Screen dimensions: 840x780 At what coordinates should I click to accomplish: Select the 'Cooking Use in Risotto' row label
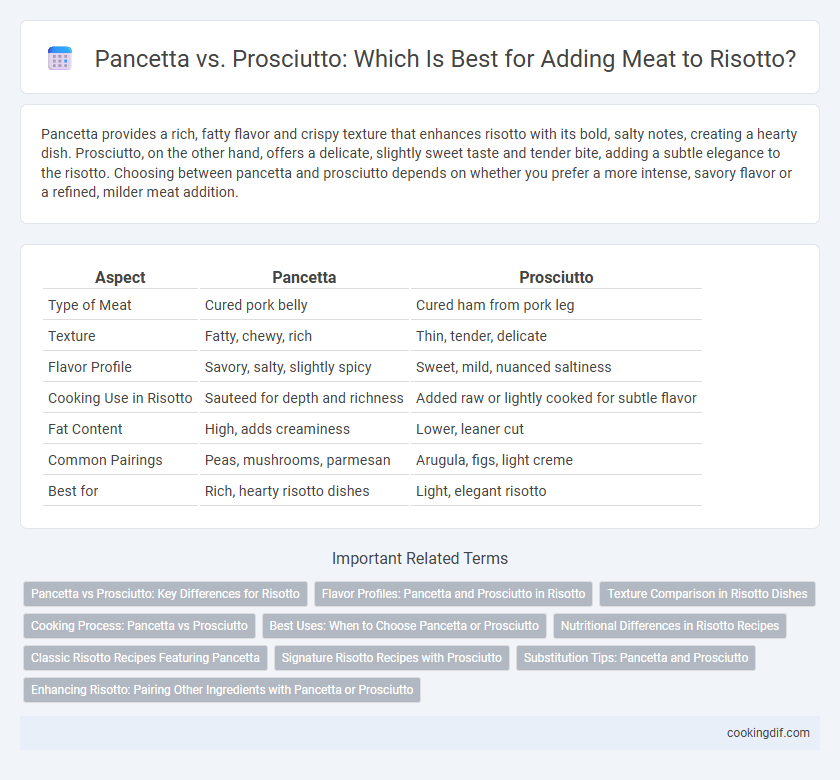(120, 398)
